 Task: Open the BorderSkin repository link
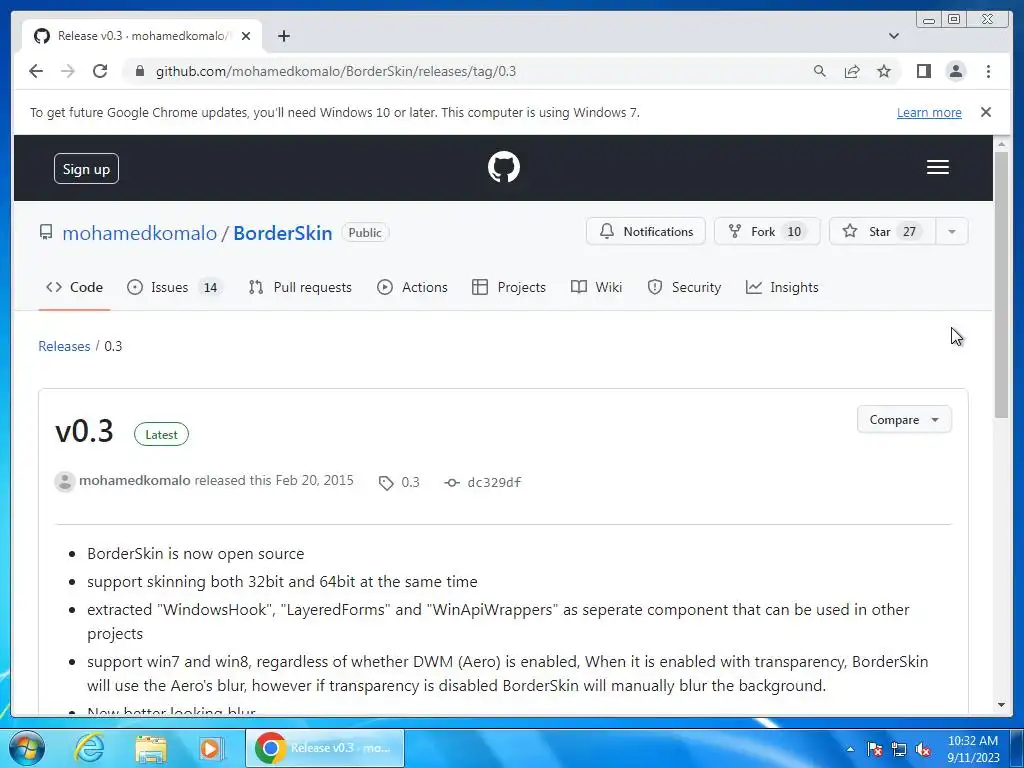tap(283, 232)
